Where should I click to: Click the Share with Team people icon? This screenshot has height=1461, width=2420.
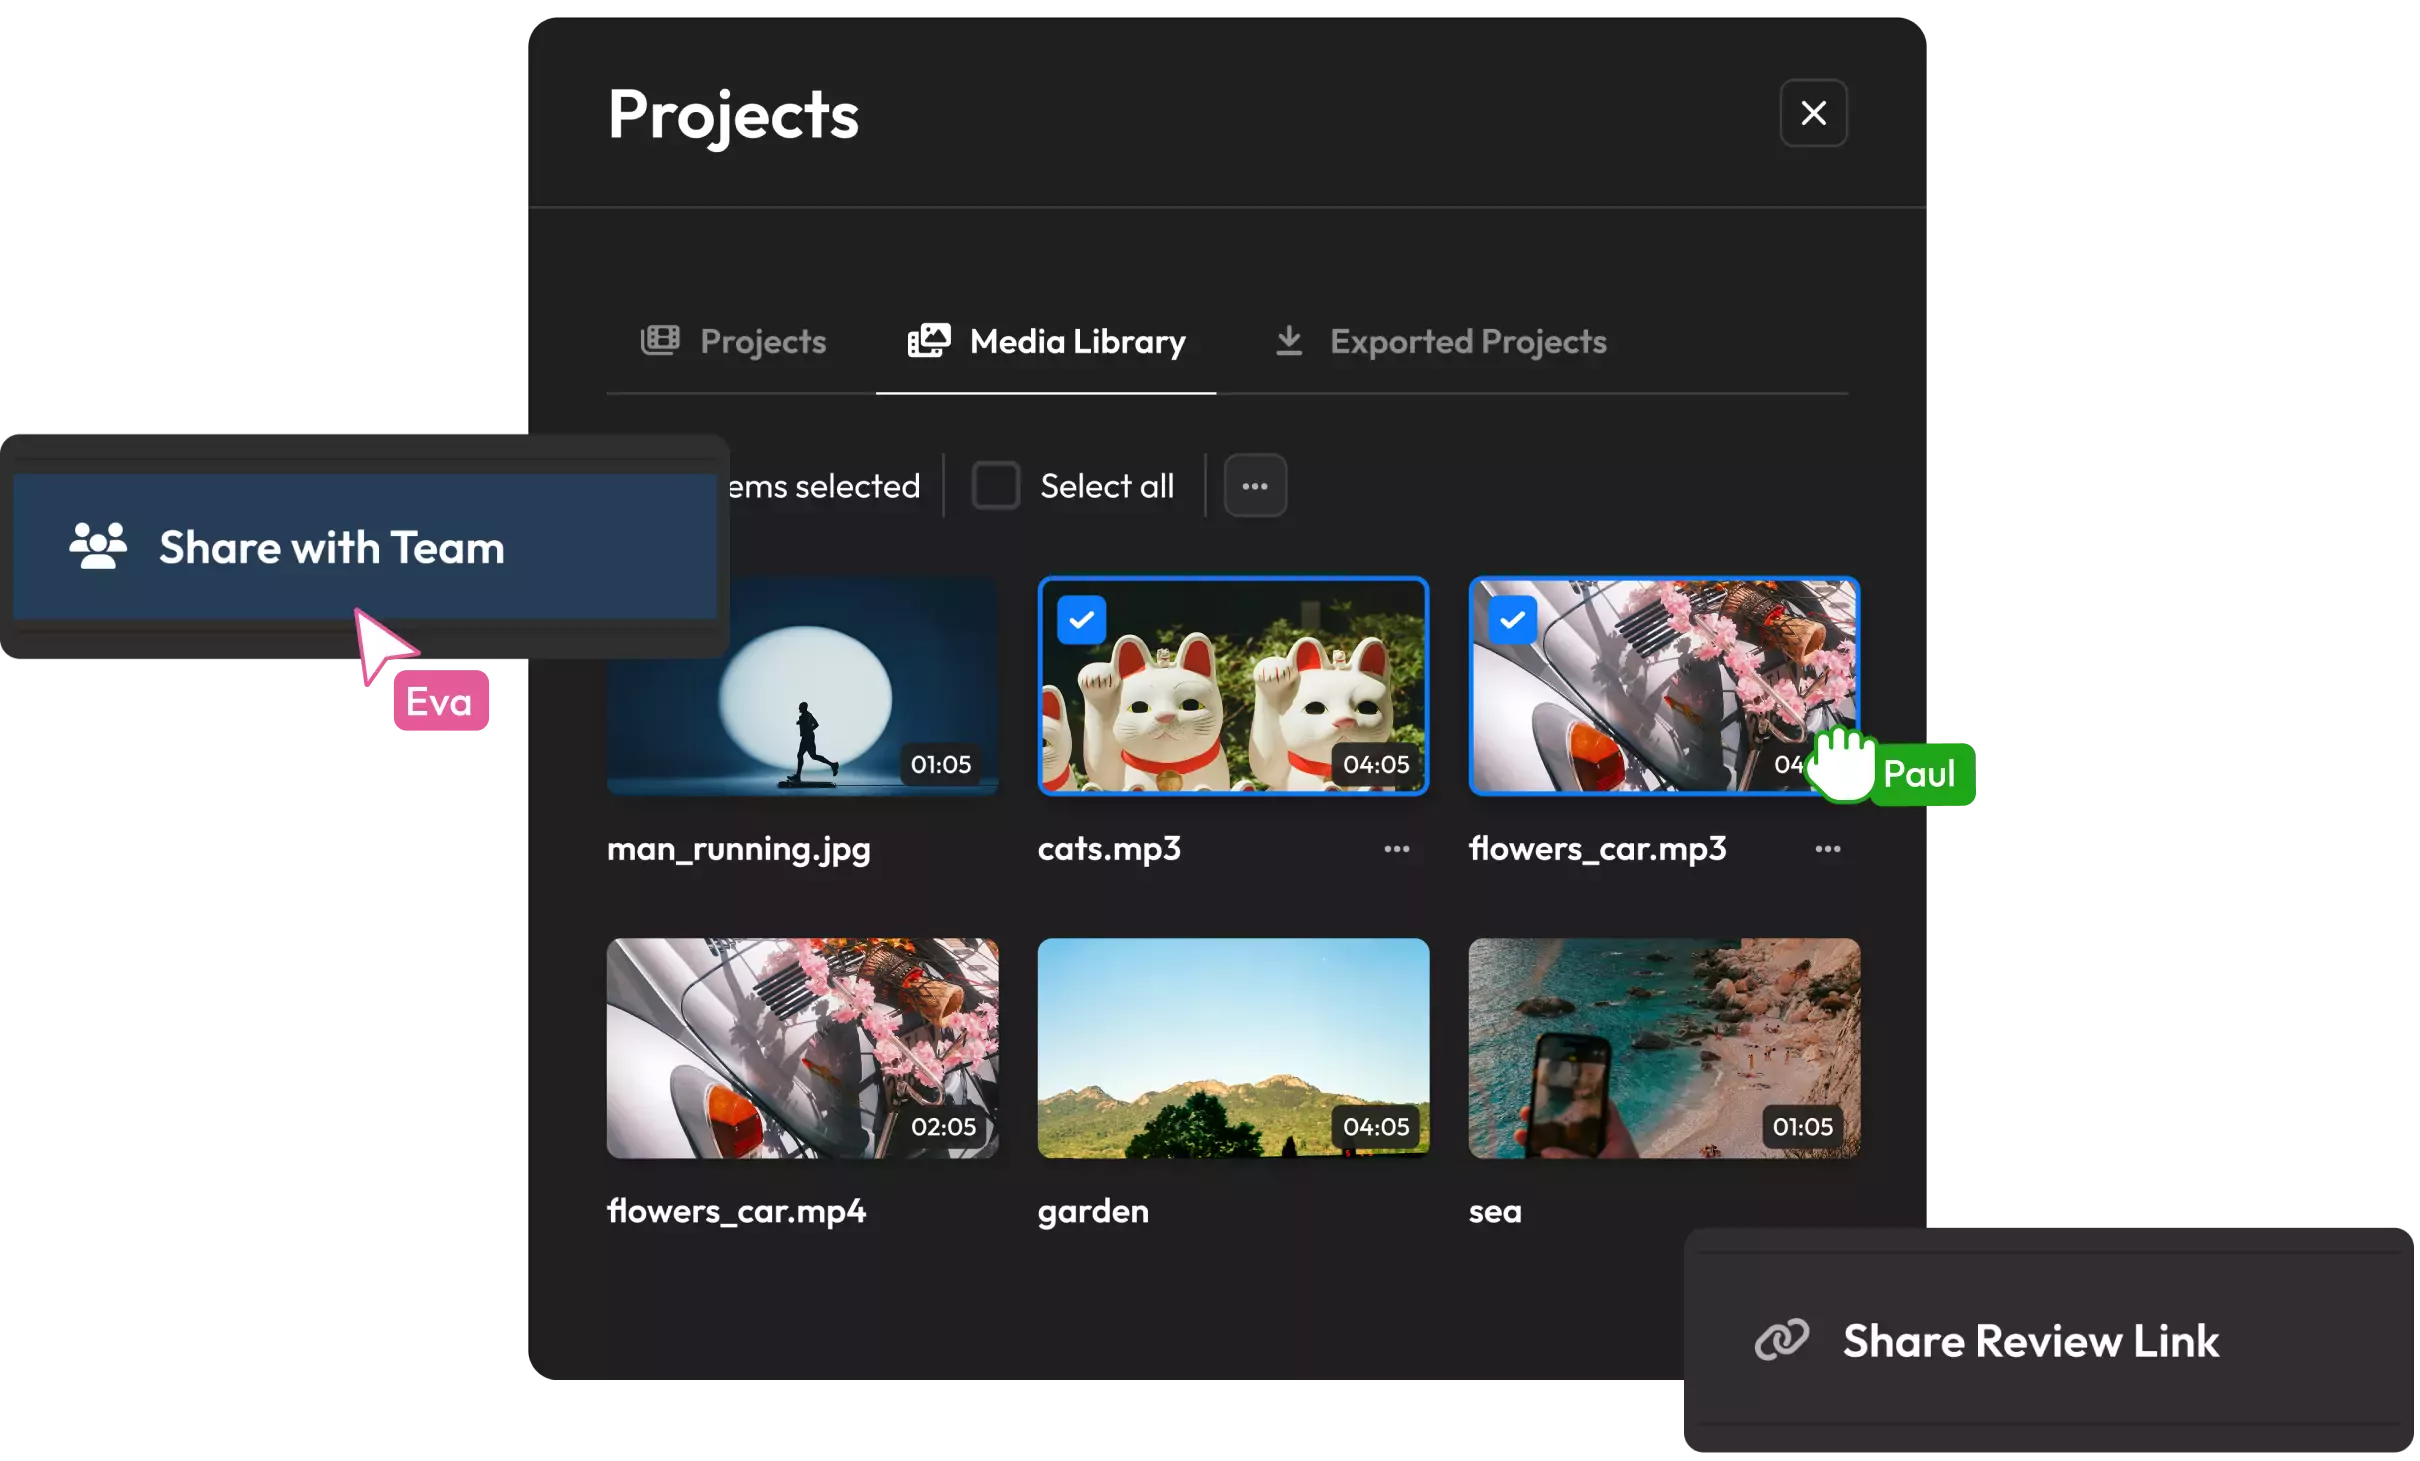click(98, 546)
